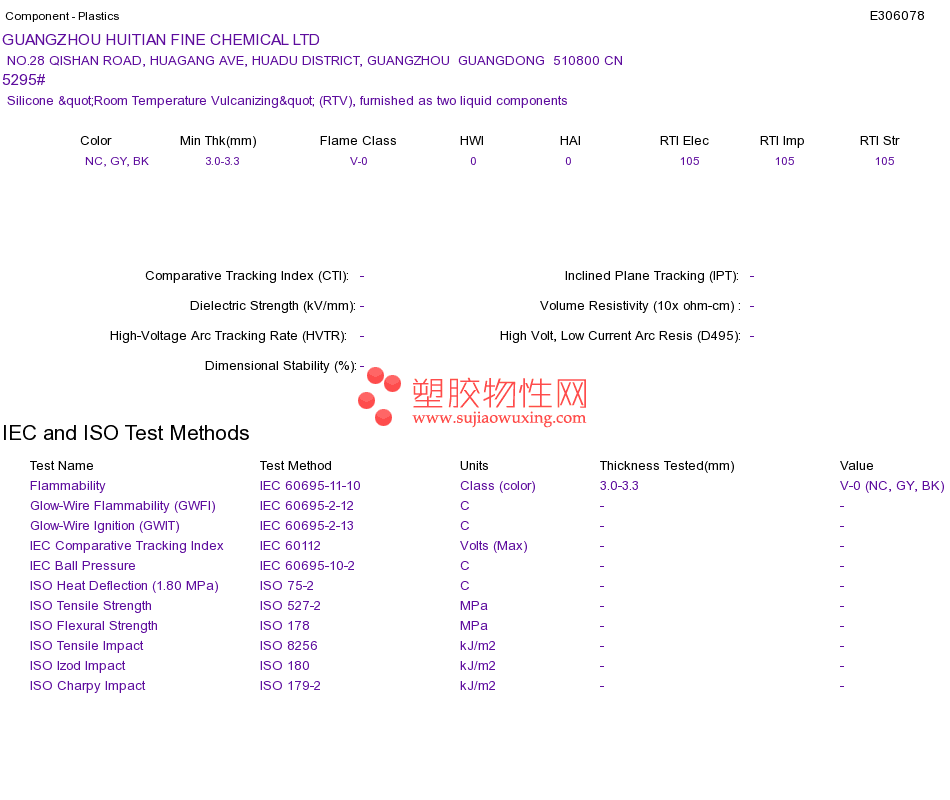Click Dimensional Stability (%) label

click(x=281, y=365)
